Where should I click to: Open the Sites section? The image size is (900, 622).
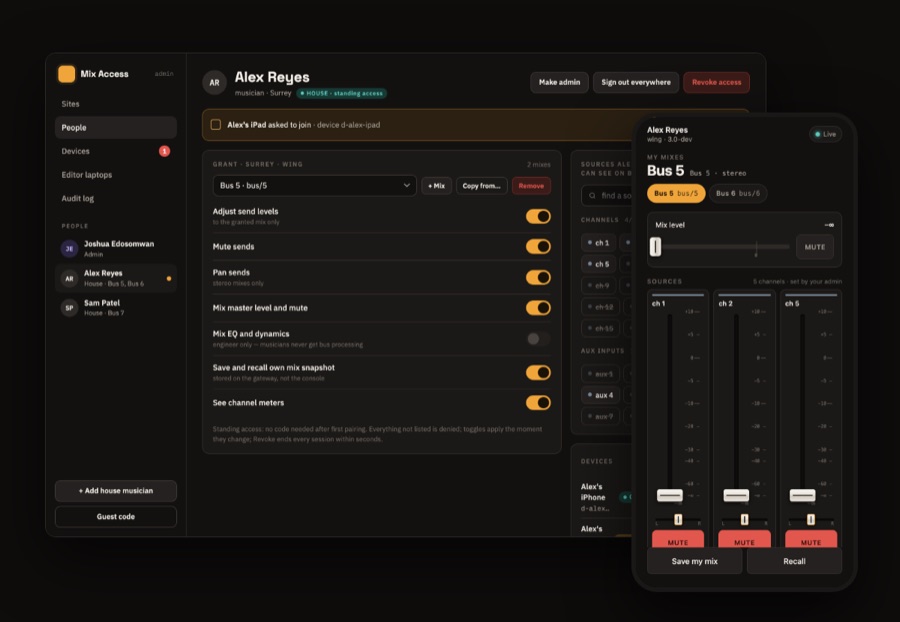(116, 104)
